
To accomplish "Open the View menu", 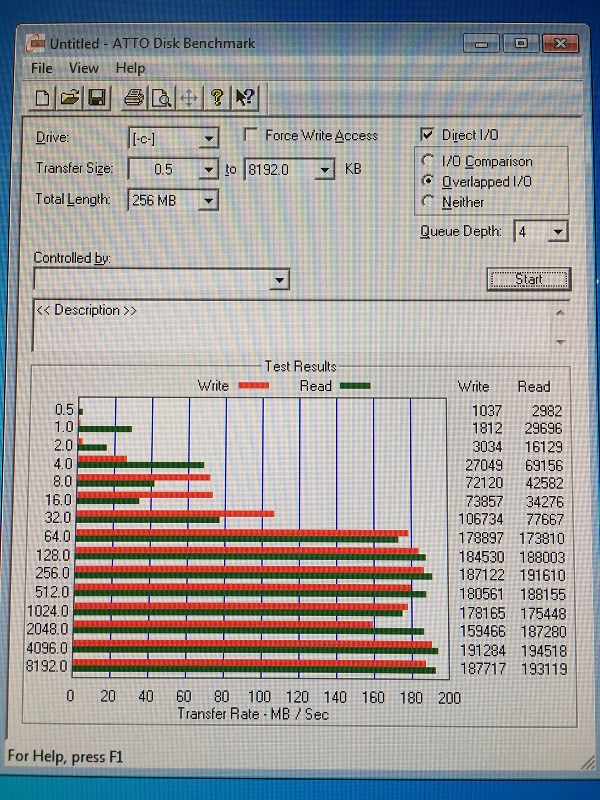I will [83, 68].
